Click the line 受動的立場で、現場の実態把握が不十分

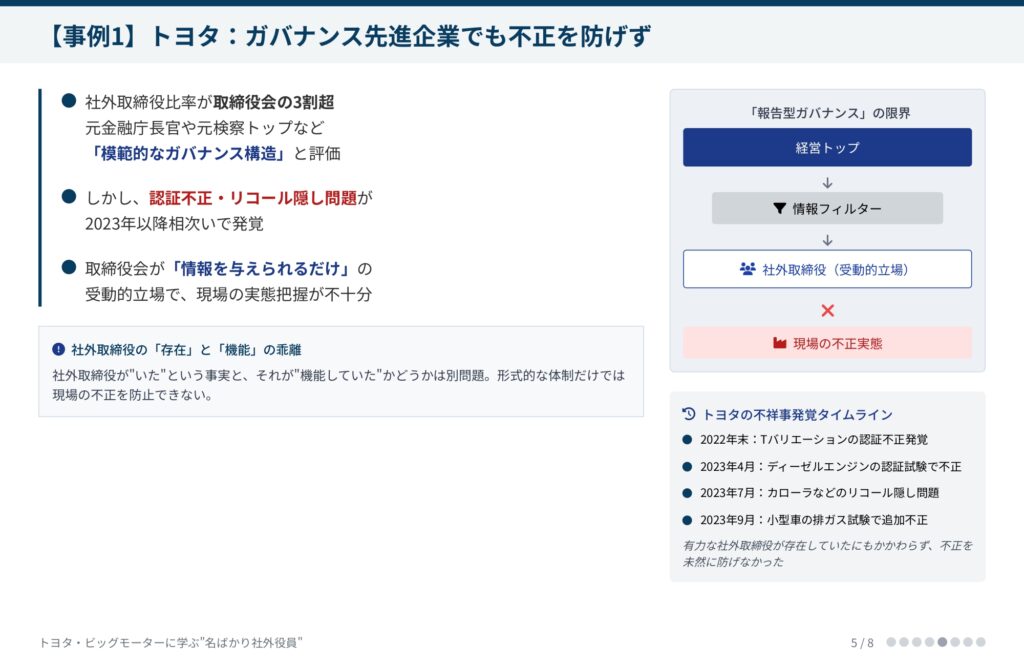(x=229, y=294)
